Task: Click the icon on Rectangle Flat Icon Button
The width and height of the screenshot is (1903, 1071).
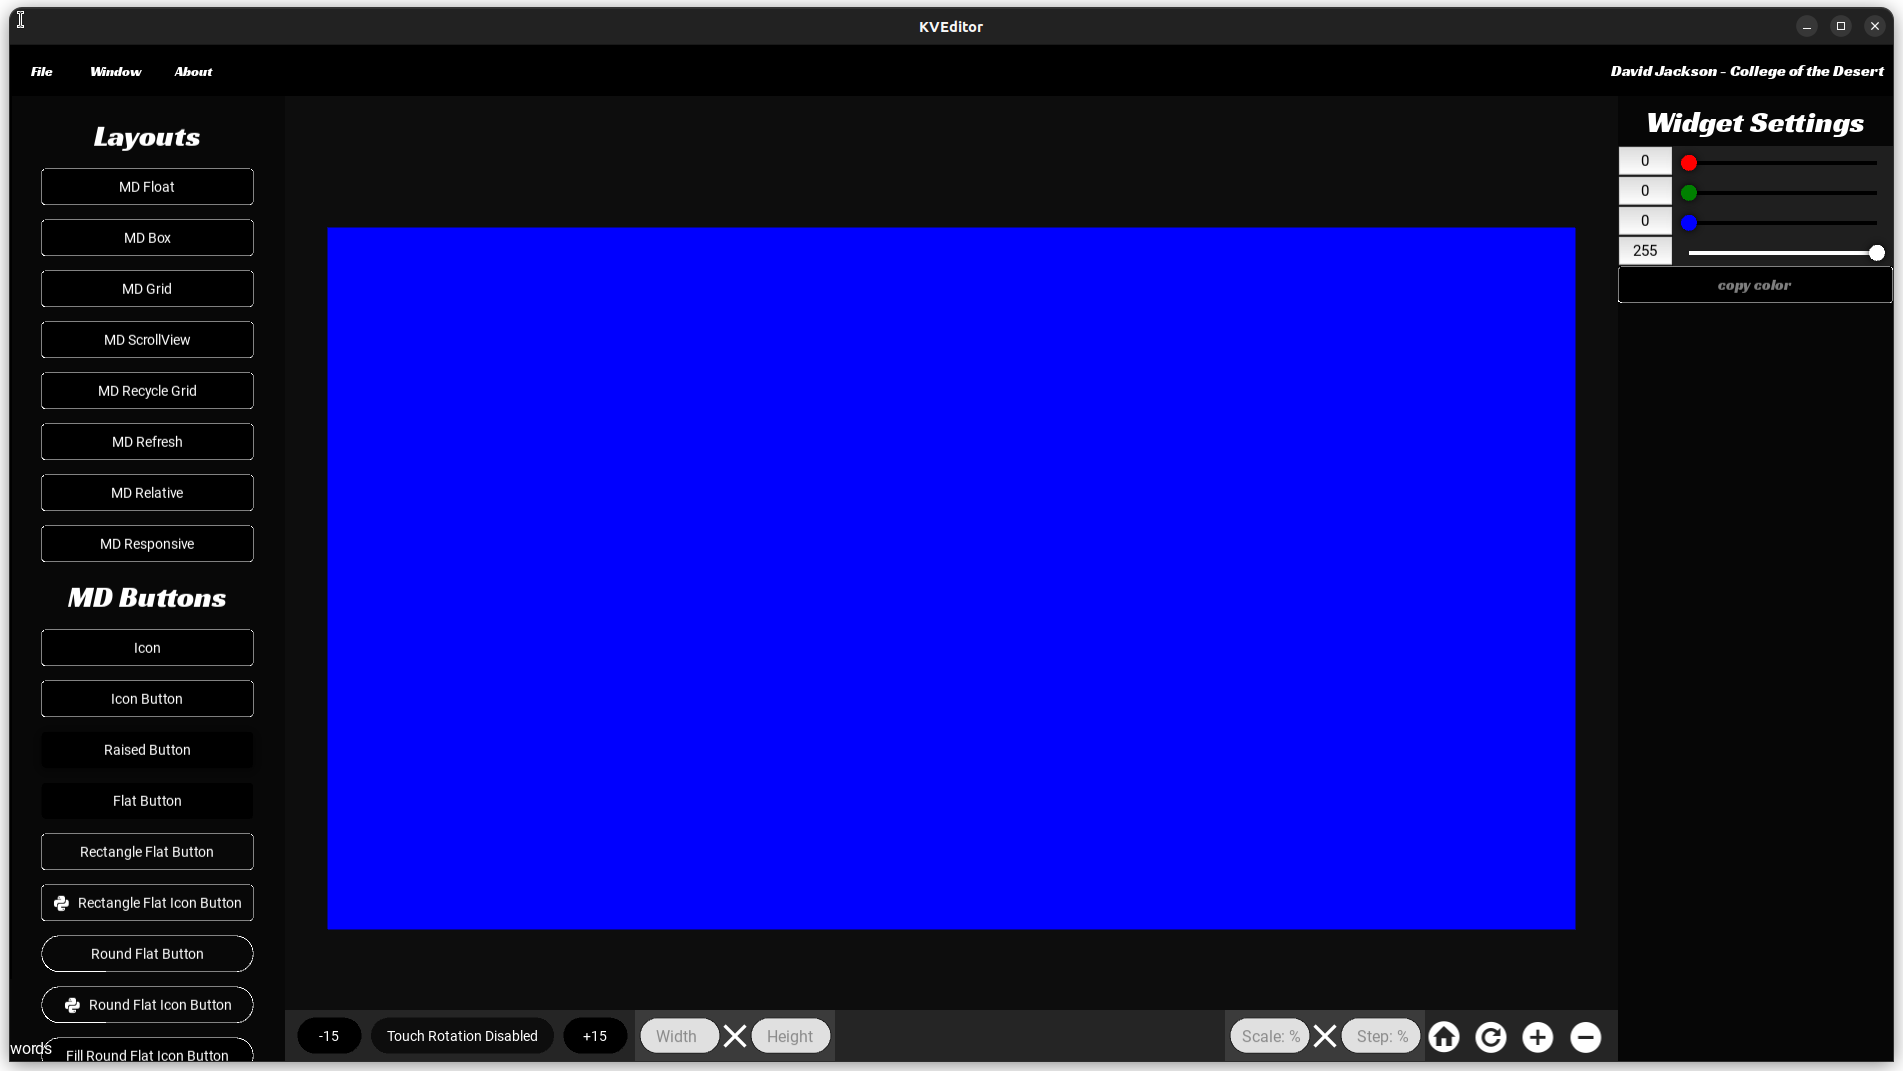Action: pyautogui.click(x=62, y=903)
